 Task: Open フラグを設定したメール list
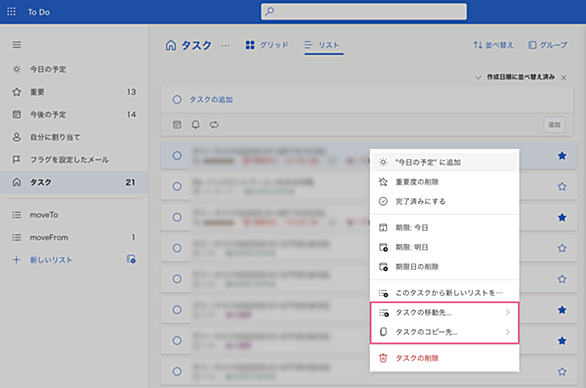[74, 160]
